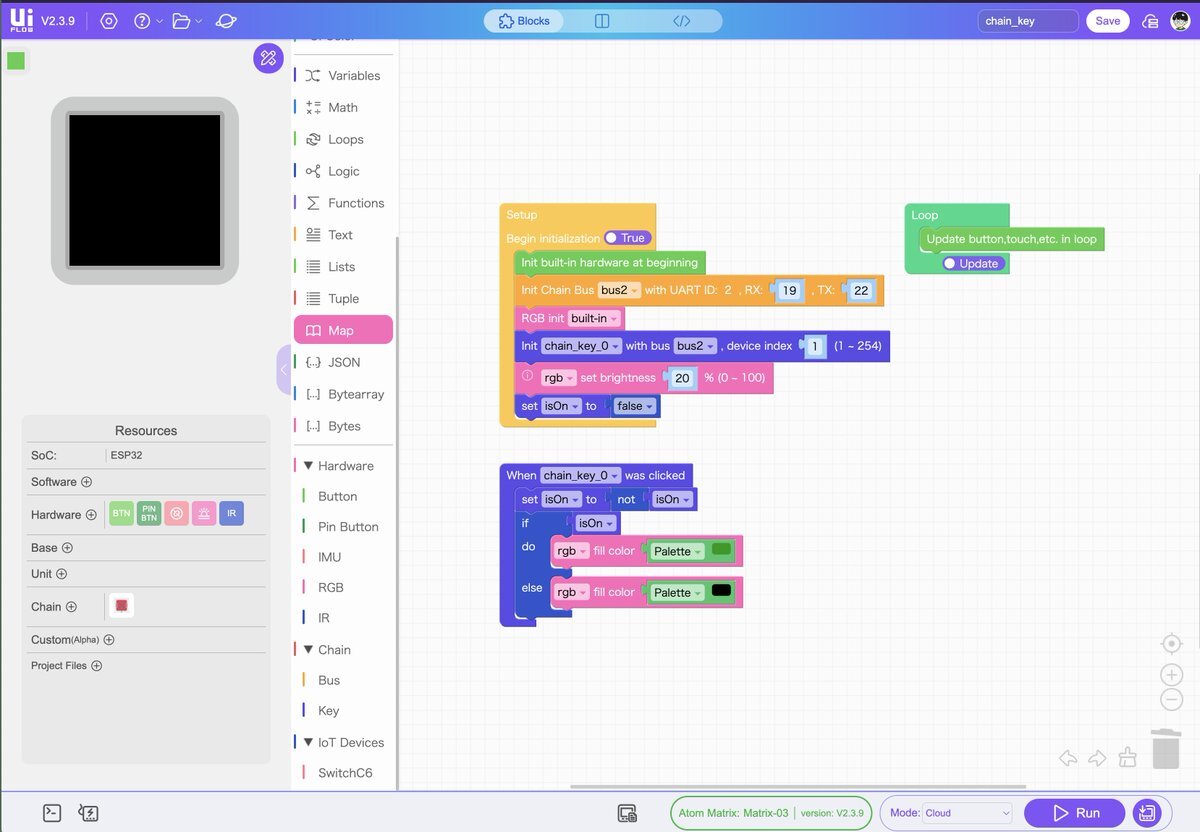The width and height of the screenshot is (1200, 832).
Task: Select the Map block category
Action: [343, 330]
